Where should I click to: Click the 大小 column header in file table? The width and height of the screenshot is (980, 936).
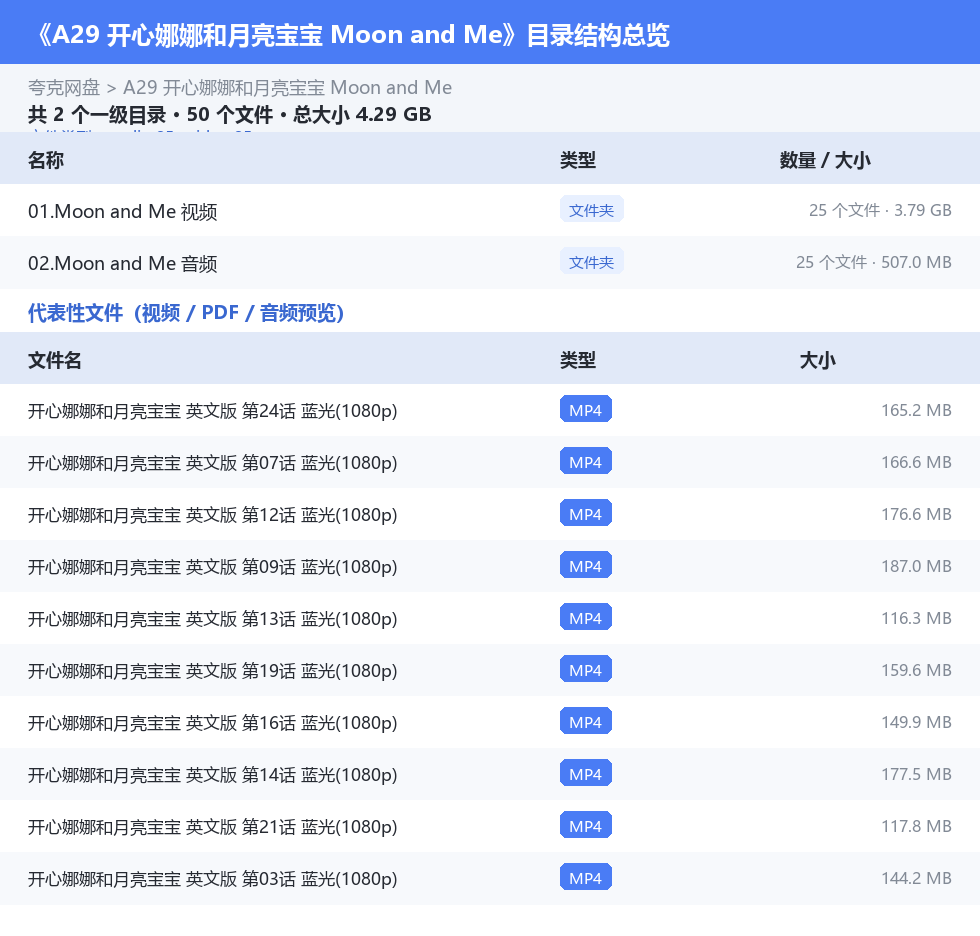(818, 361)
